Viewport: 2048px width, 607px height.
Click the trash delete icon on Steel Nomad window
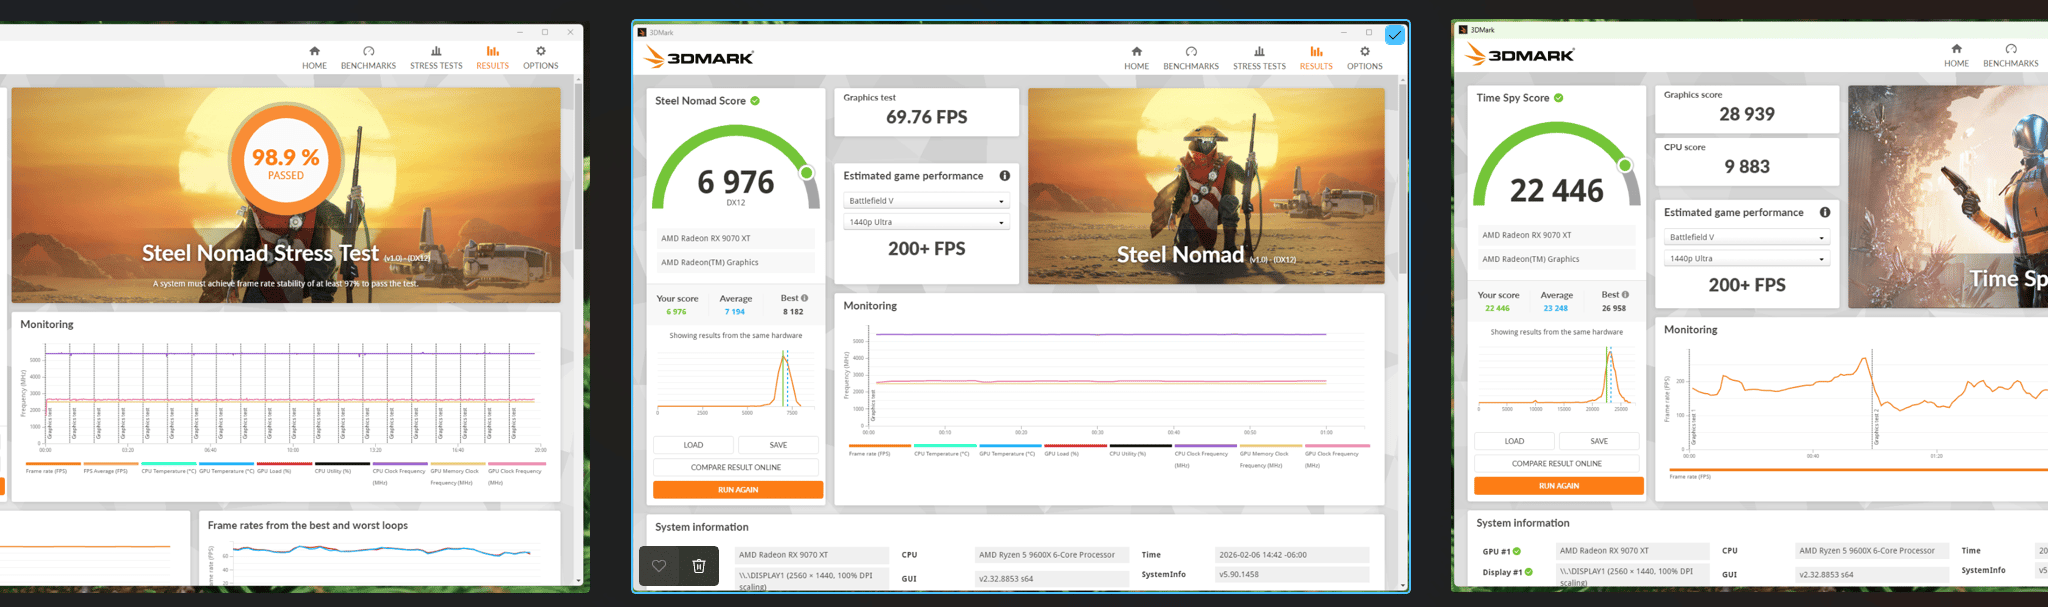[x=699, y=566]
